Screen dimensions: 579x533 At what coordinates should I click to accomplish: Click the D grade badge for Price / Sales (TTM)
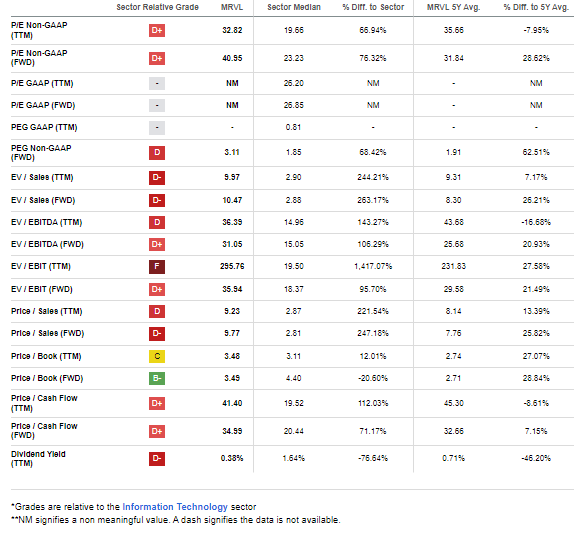[x=157, y=311]
